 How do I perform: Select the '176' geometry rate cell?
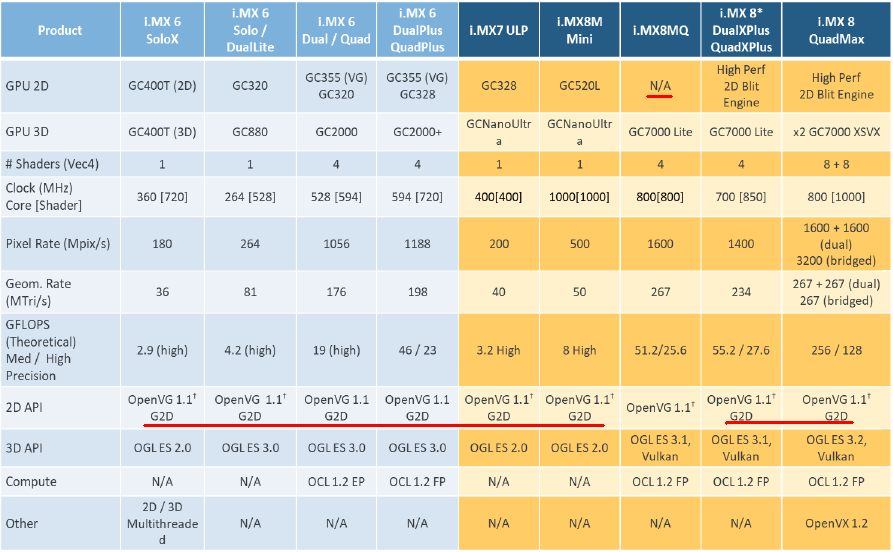(336, 292)
